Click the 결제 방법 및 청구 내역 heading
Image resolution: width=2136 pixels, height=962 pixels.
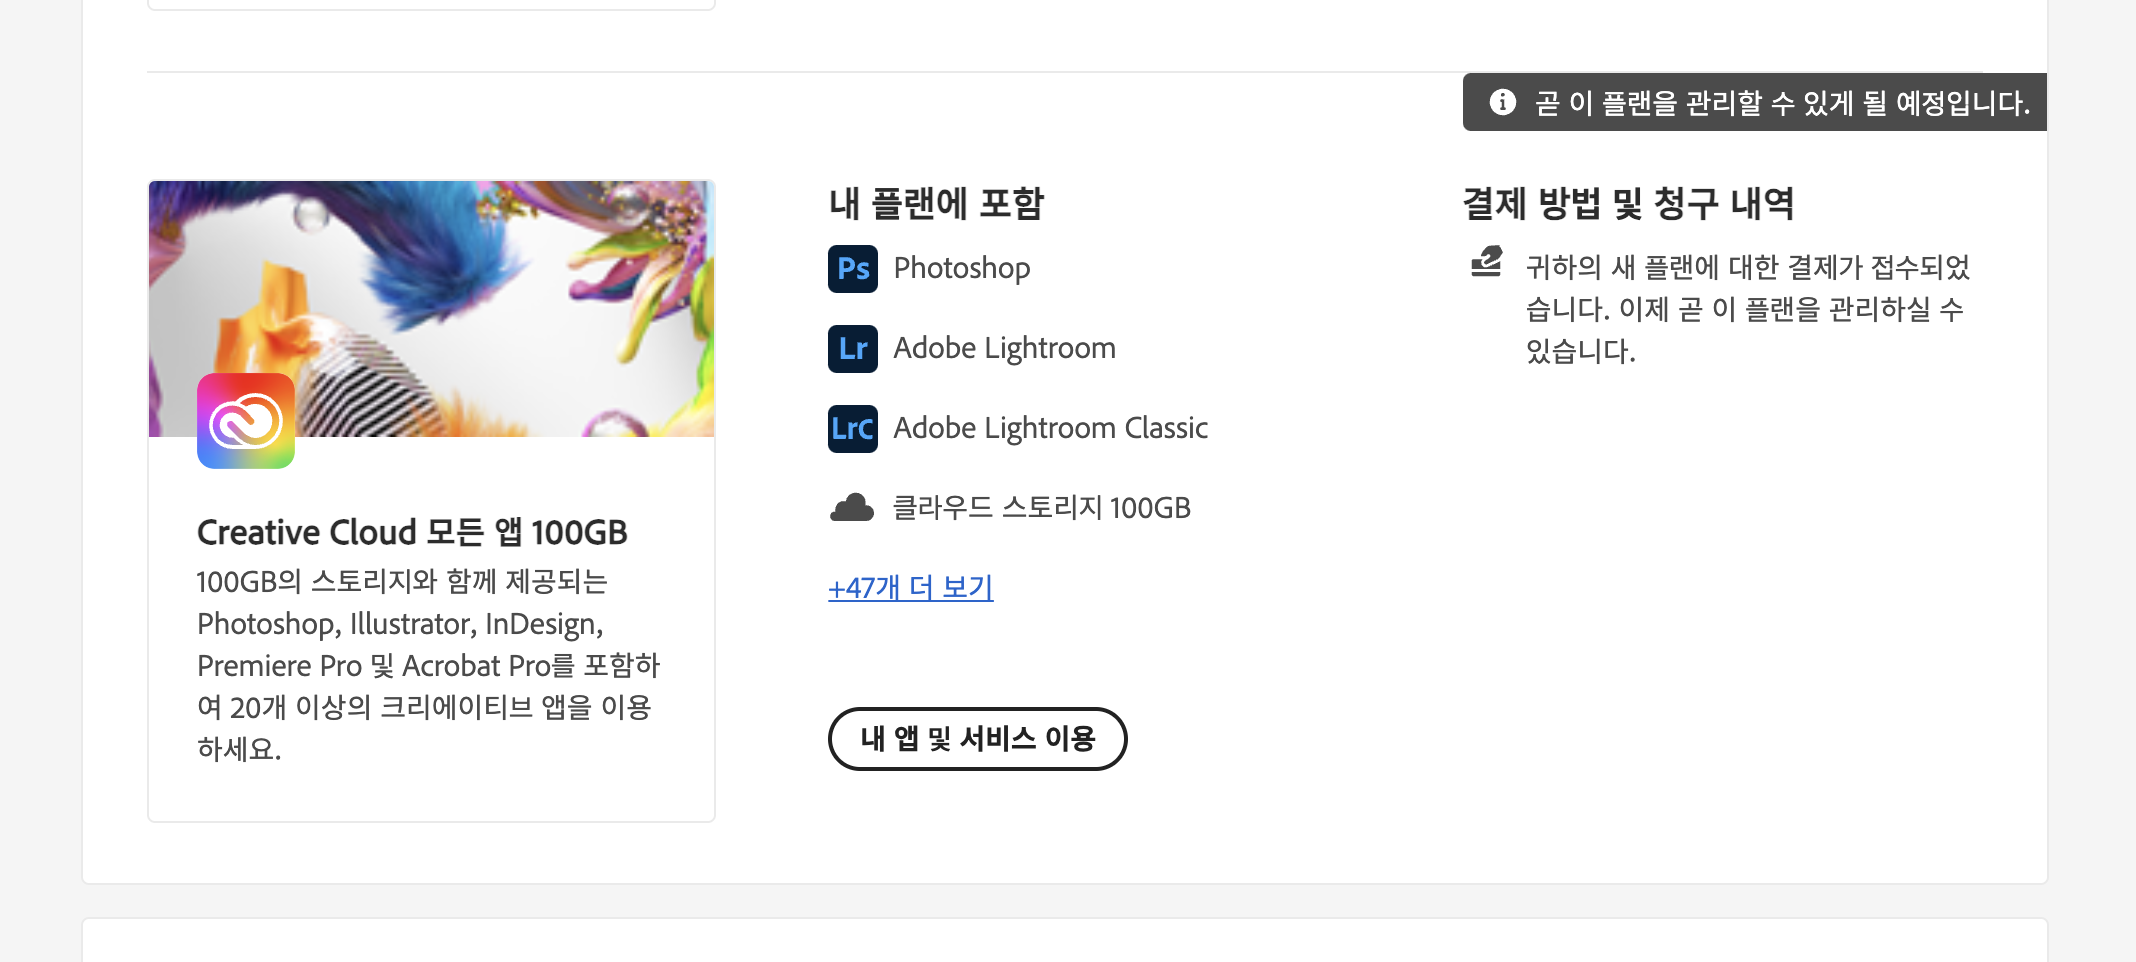coord(1627,203)
